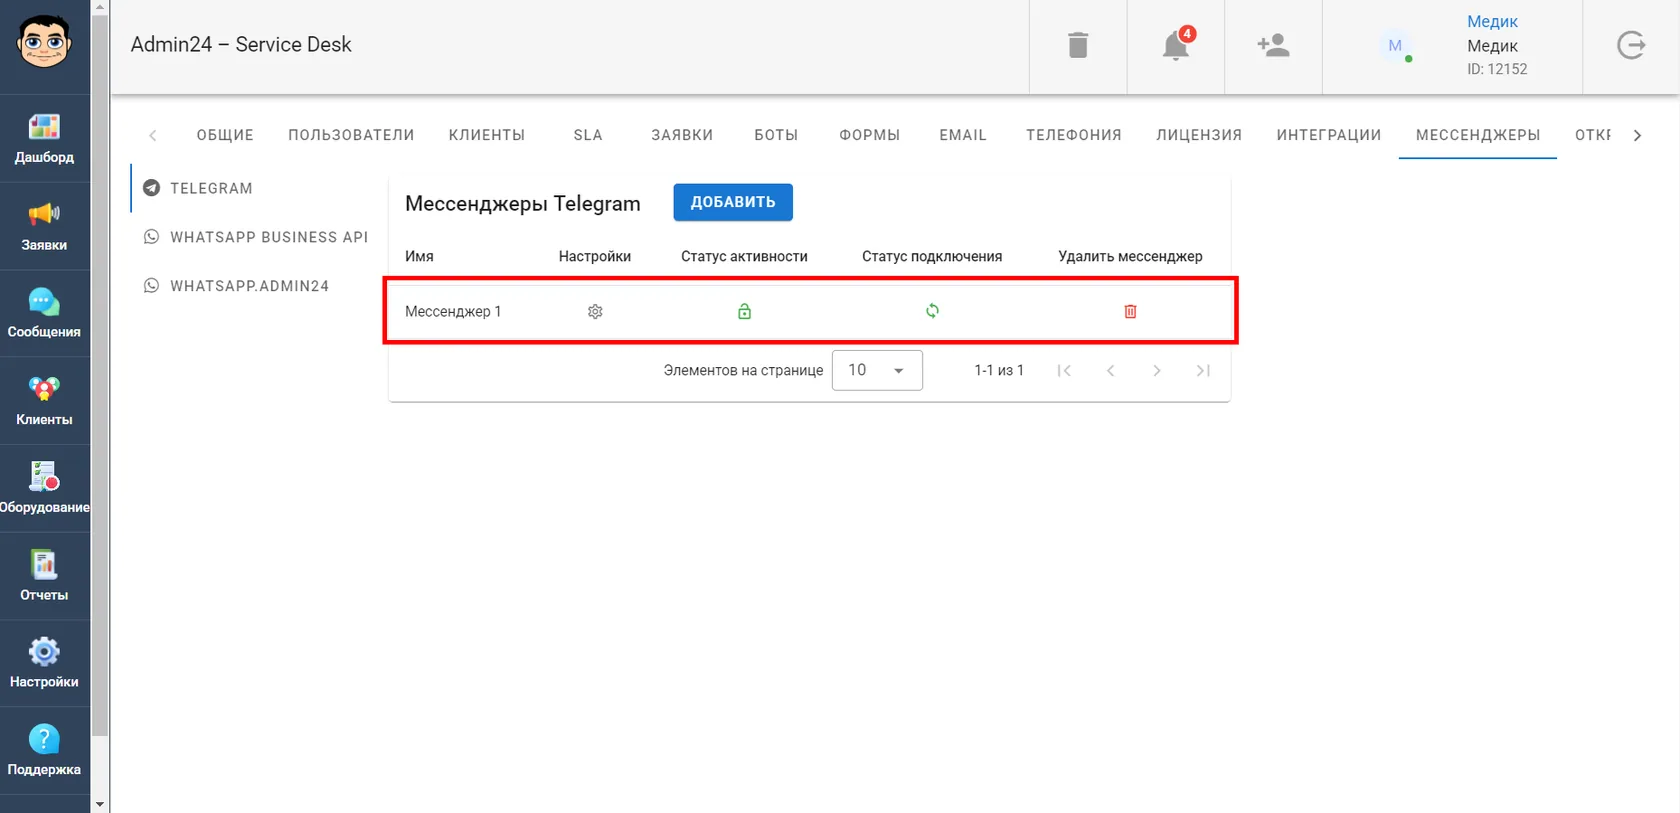Click the Удалить мессенджер column header
Screen dimensions: 1680x813
pos(1130,256)
